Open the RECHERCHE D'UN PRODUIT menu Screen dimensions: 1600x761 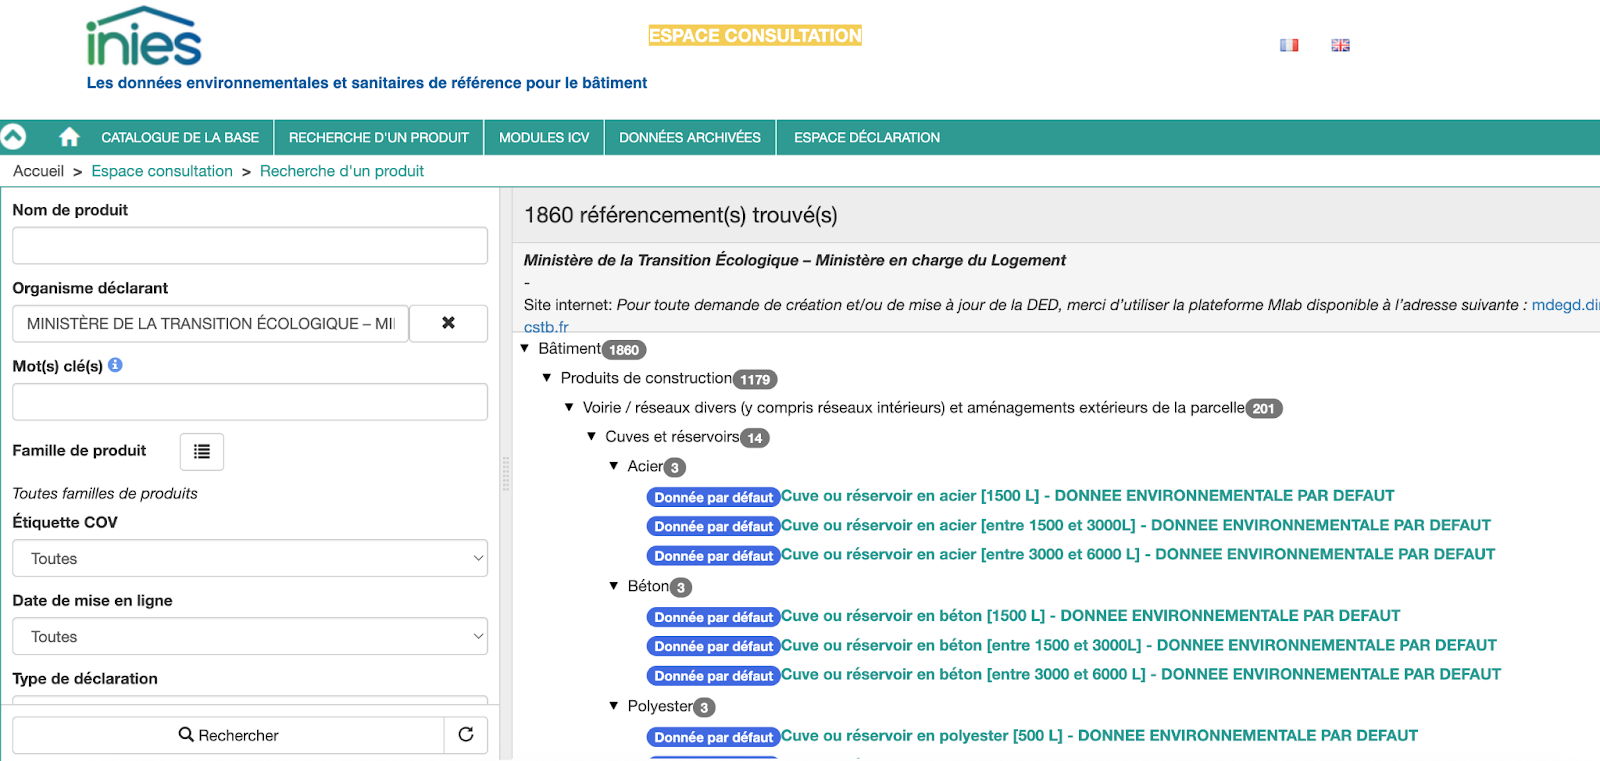tap(379, 137)
